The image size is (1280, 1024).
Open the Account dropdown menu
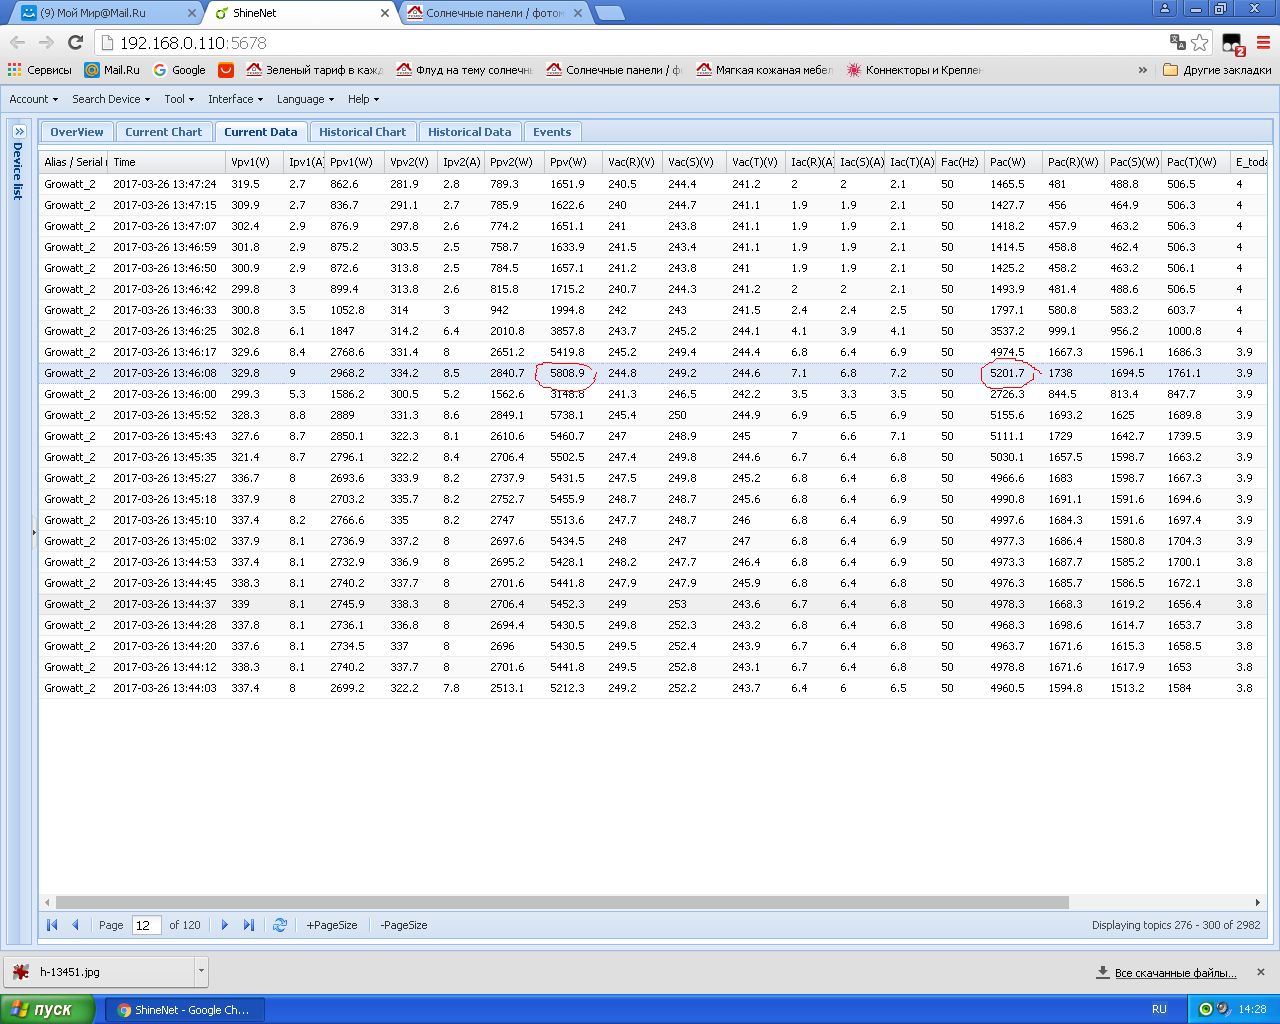click(x=34, y=99)
